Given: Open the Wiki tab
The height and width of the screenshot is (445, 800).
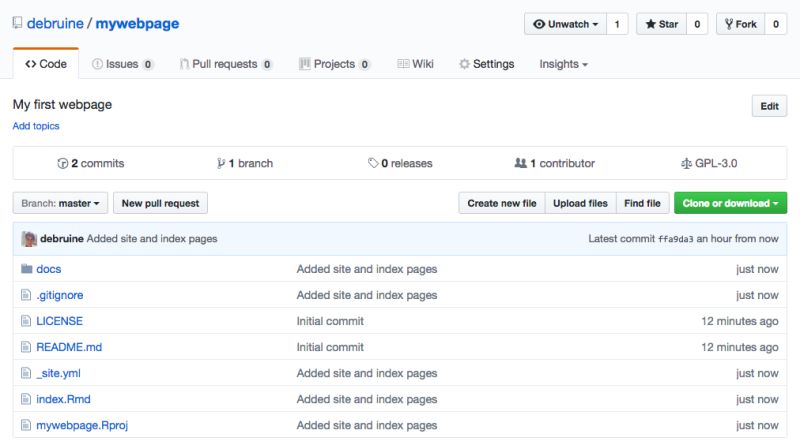Looking at the screenshot, I should tap(415, 64).
